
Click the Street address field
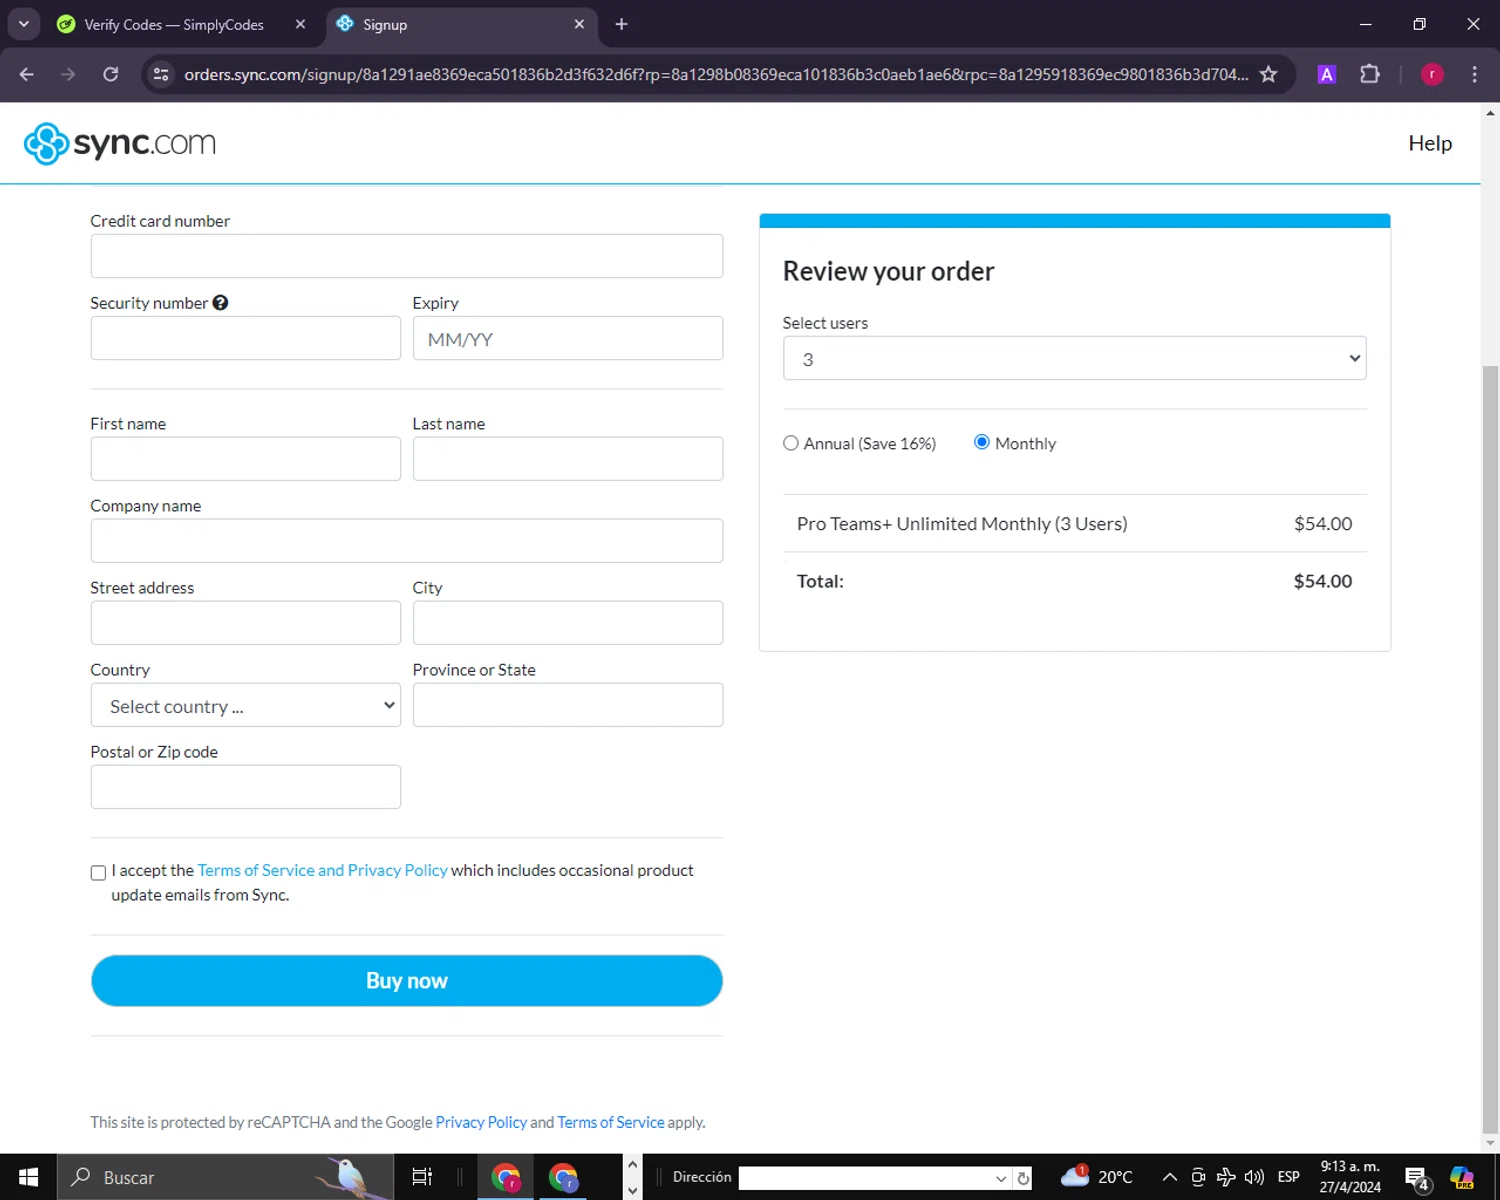coord(246,622)
